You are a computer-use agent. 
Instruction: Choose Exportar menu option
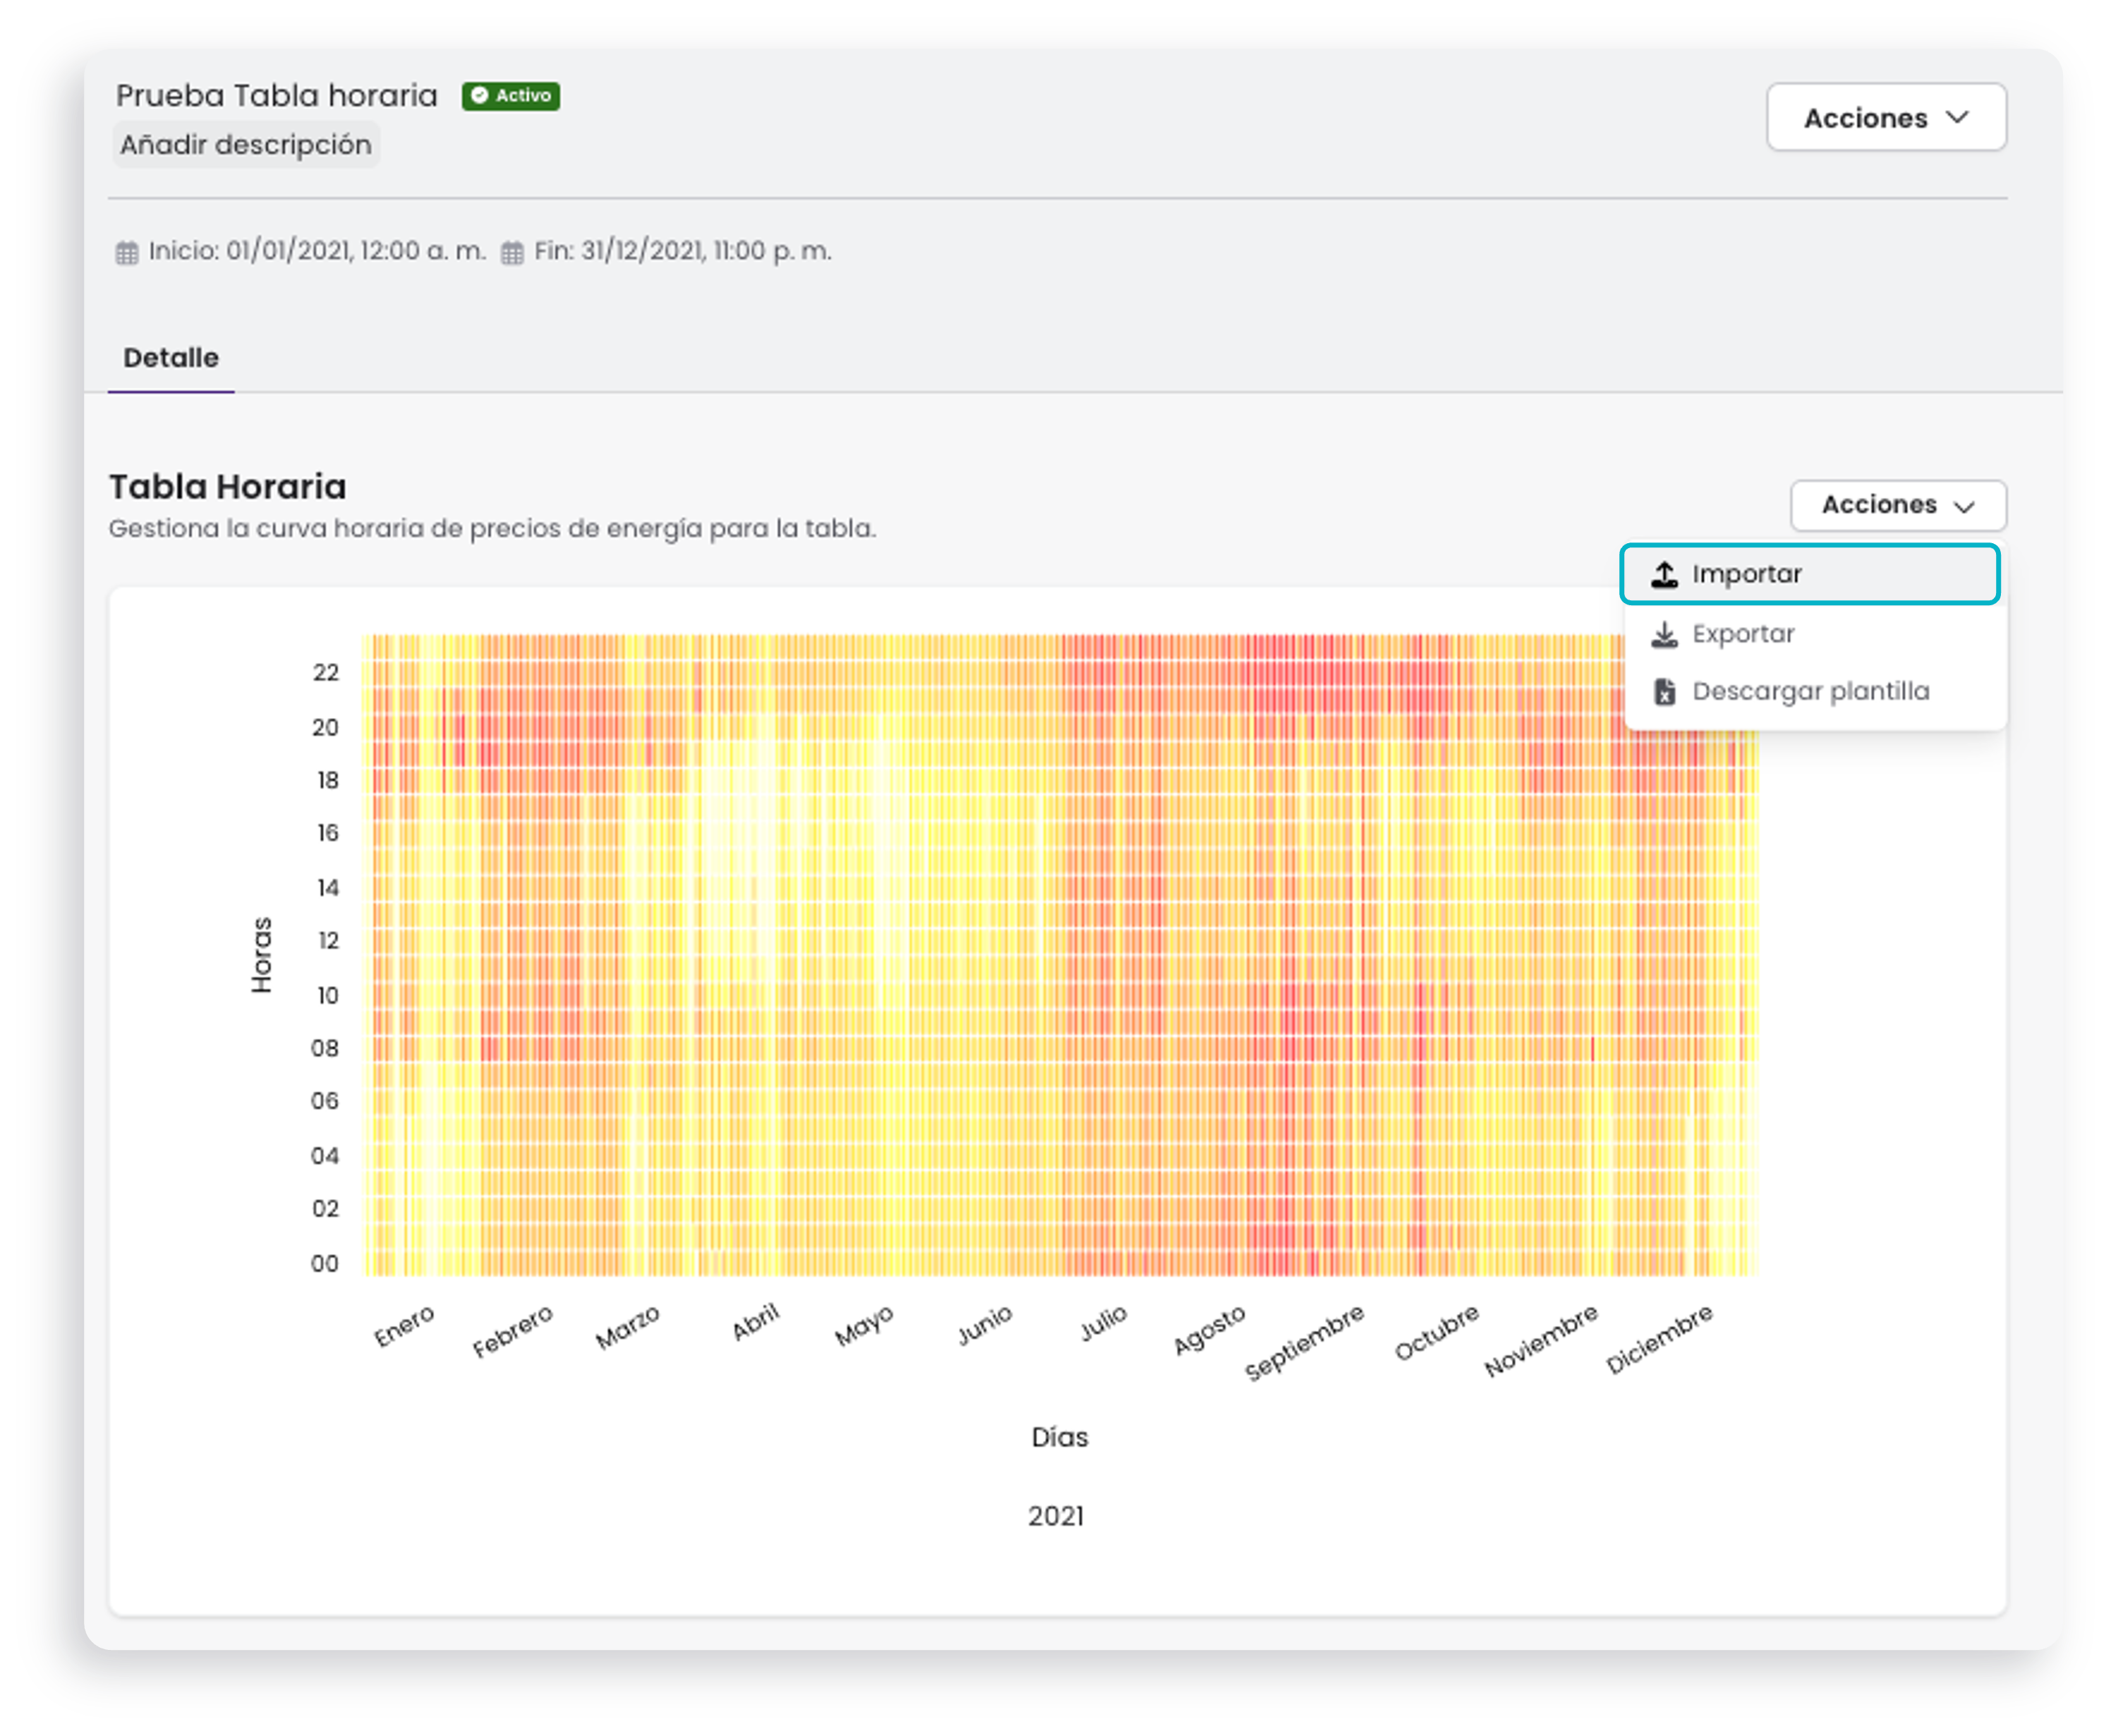click(x=1808, y=634)
